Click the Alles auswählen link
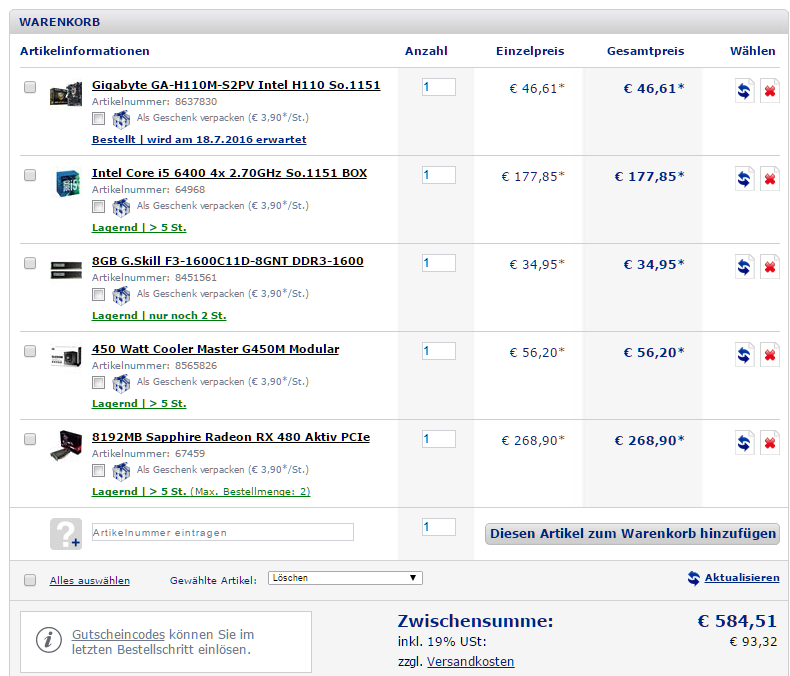 pyautogui.click(x=90, y=581)
